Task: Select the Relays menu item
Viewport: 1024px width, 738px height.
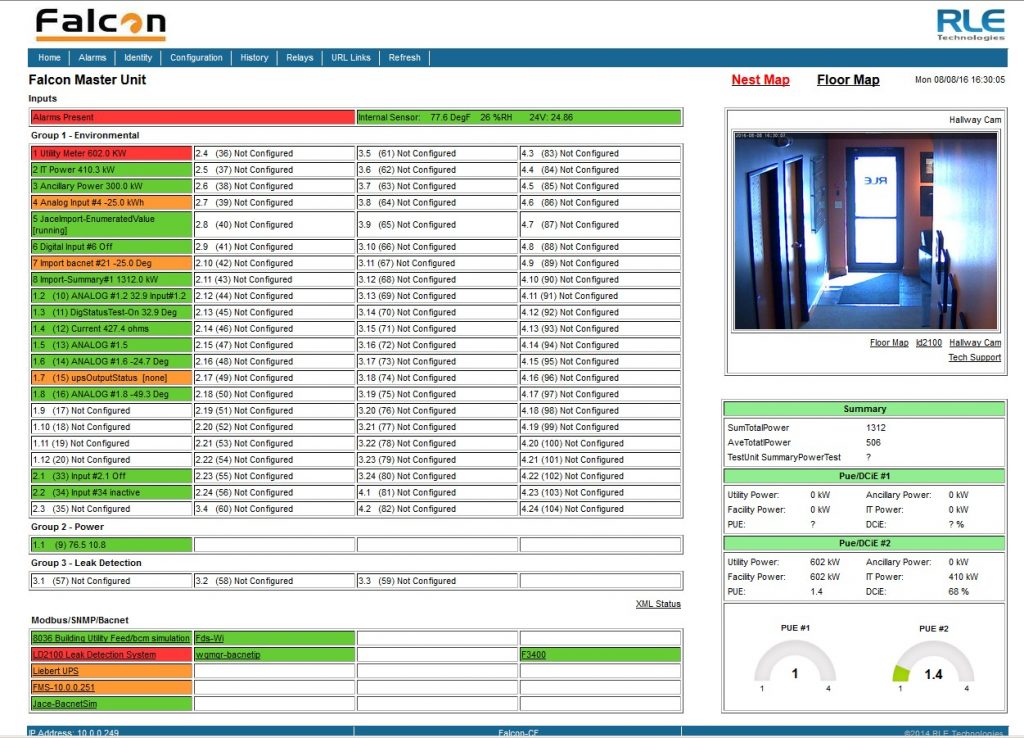Action: click(x=300, y=58)
